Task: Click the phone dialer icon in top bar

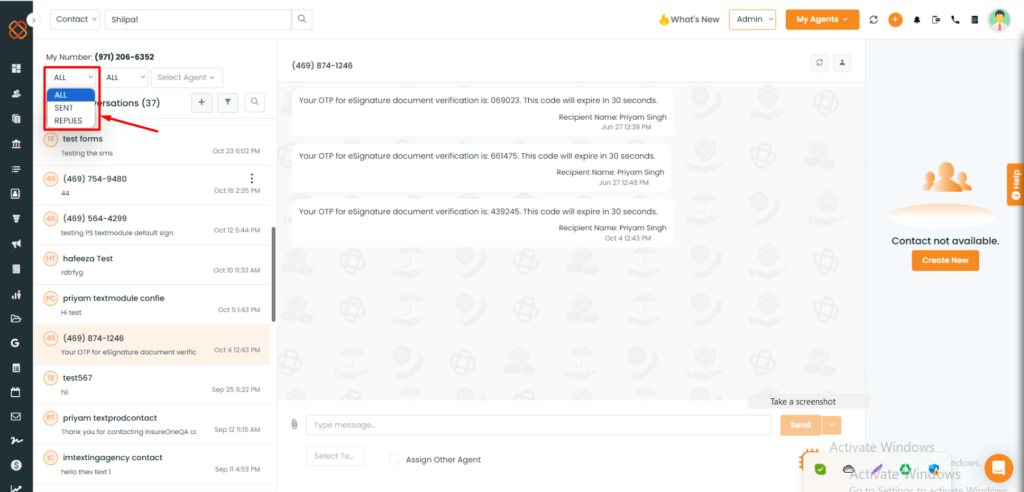Action: point(955,20)
